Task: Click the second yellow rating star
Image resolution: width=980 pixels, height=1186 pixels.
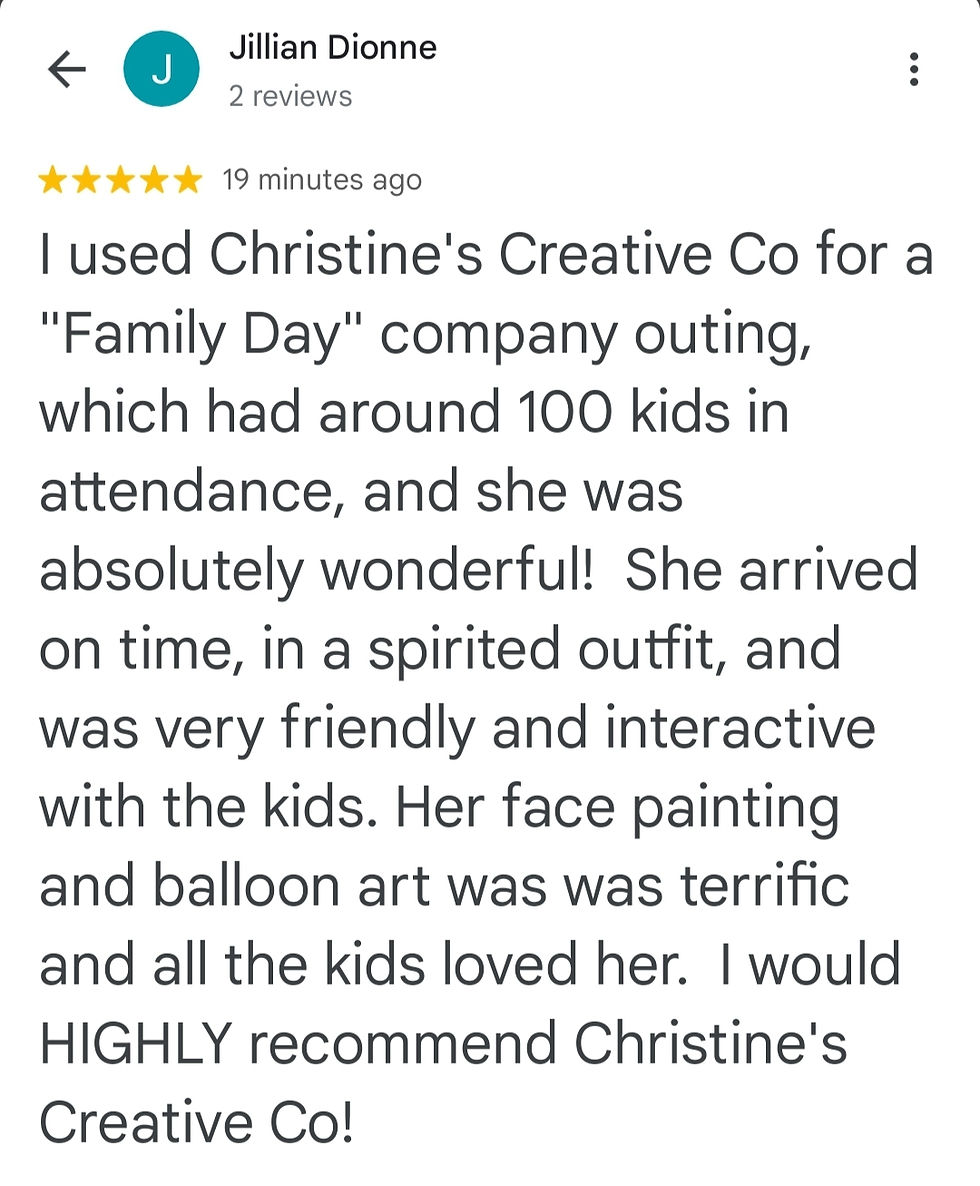Action: [86, 181]
